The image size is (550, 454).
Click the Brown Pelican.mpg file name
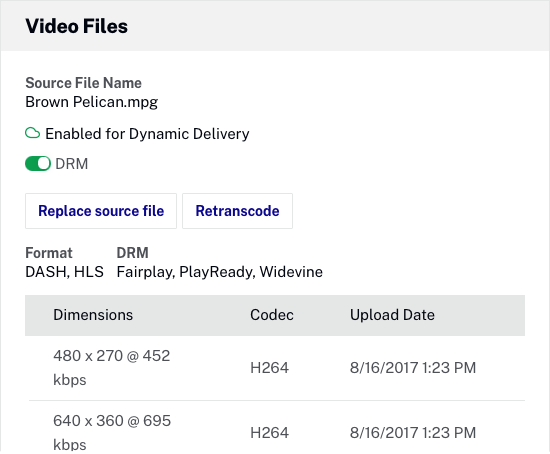pos(92,102)
